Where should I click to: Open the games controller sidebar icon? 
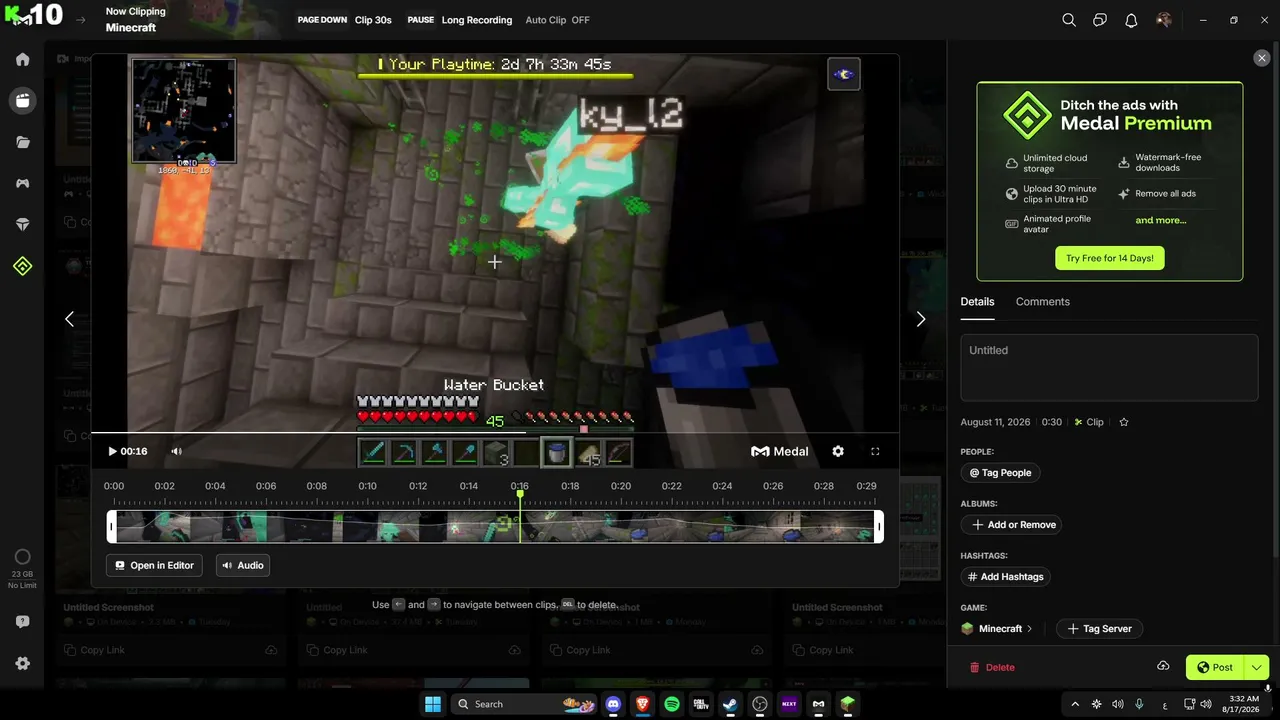[22, 183]
